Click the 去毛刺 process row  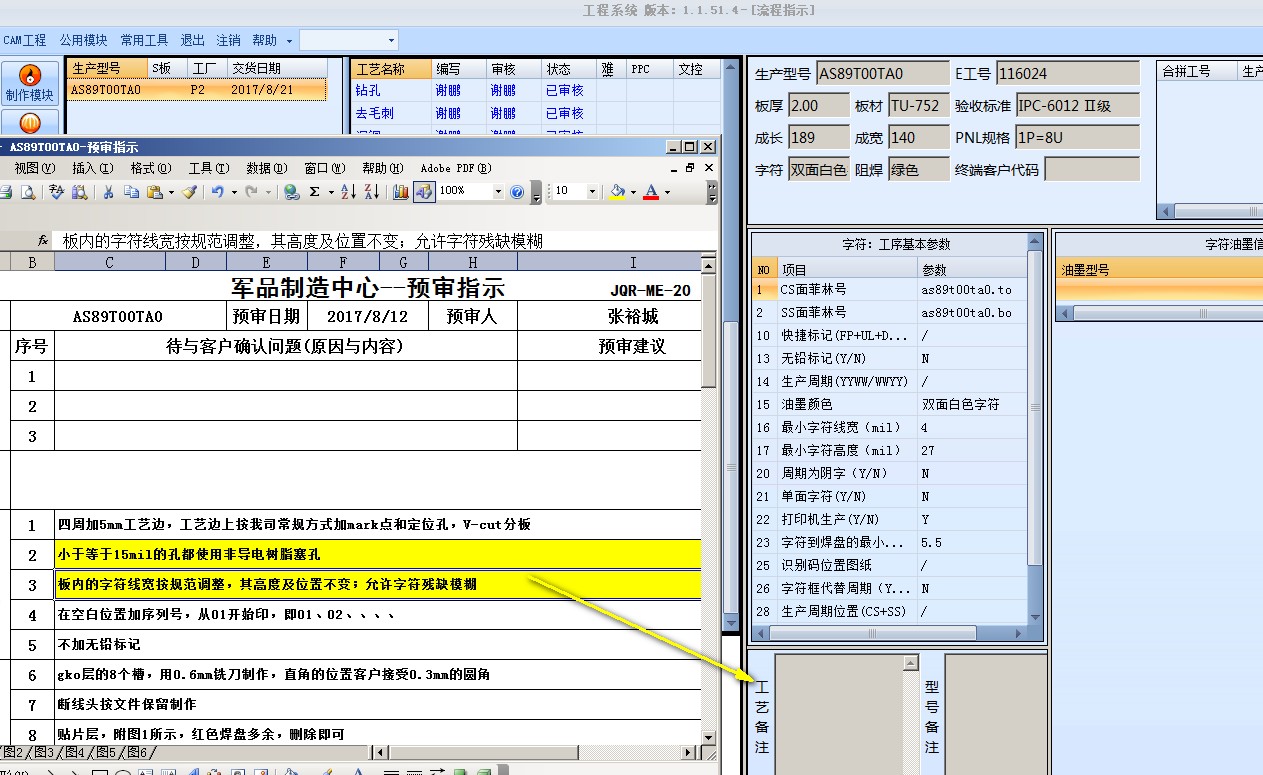[x=537, y=113]
